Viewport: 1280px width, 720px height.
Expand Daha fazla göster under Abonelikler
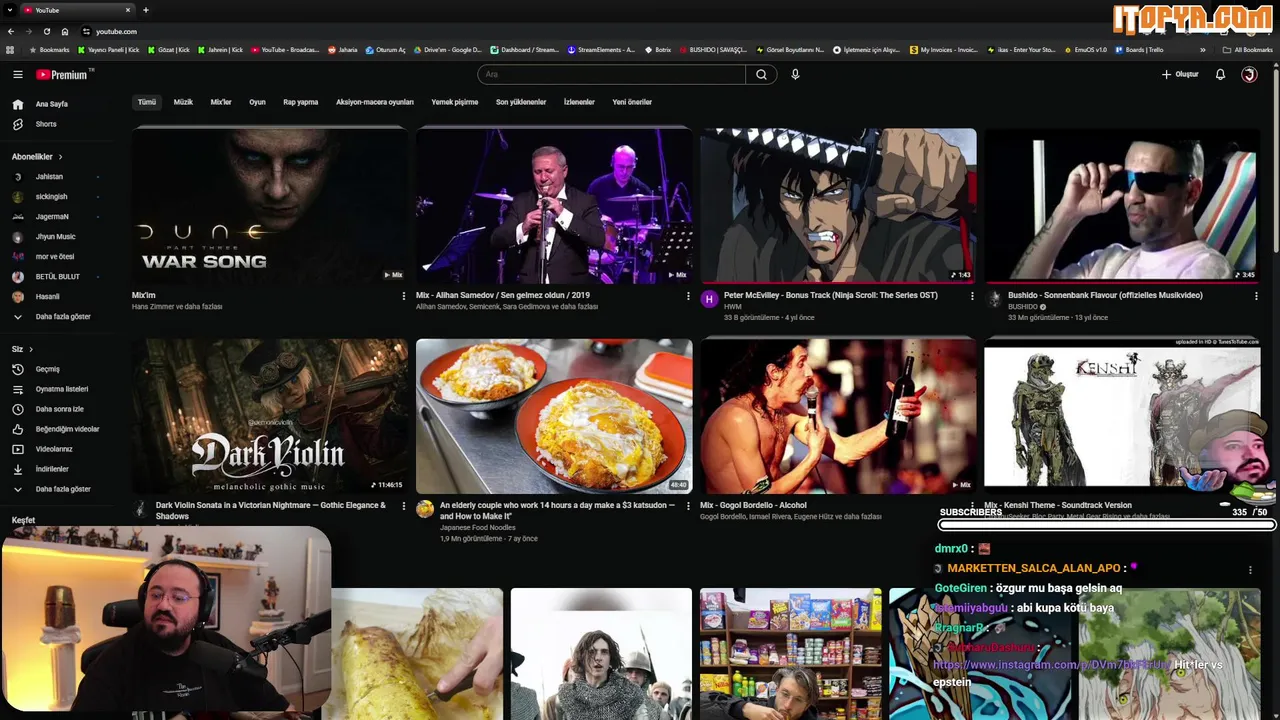(65, 317)
